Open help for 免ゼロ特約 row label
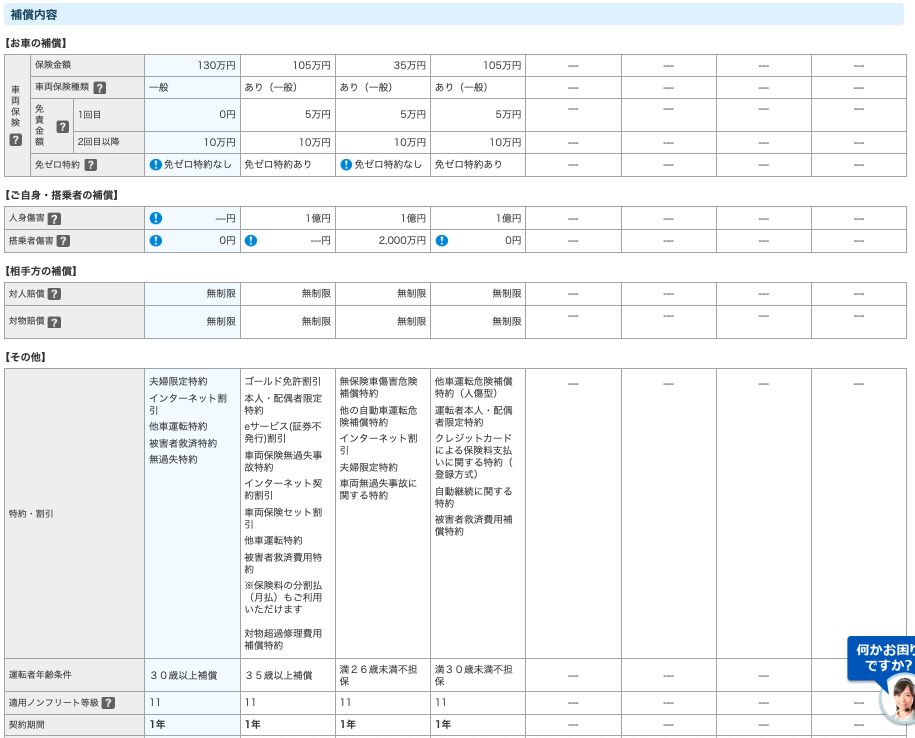The image size is (915, 738). coord(91,165)
